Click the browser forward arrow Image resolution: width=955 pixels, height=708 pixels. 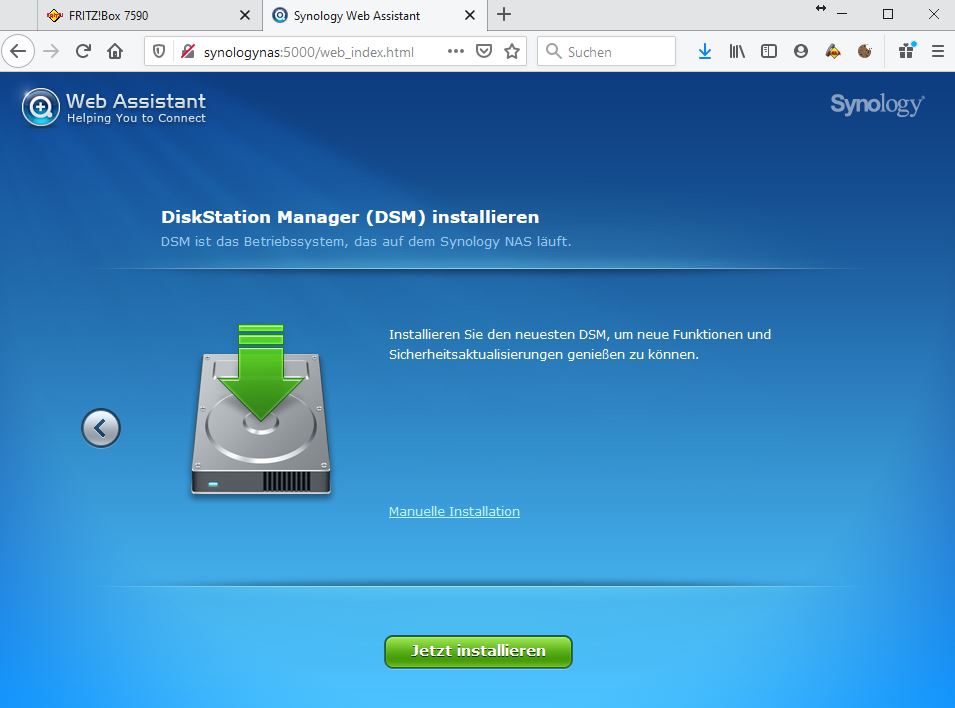[x=51, y=52]
